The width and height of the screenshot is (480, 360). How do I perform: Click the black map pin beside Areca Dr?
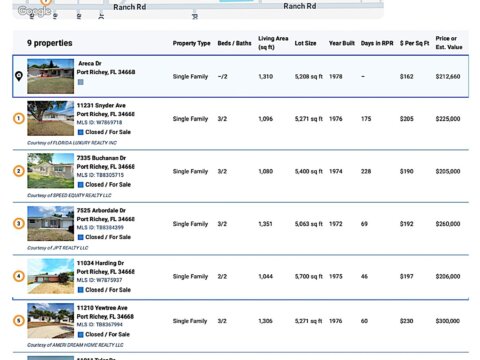point(19,76)
